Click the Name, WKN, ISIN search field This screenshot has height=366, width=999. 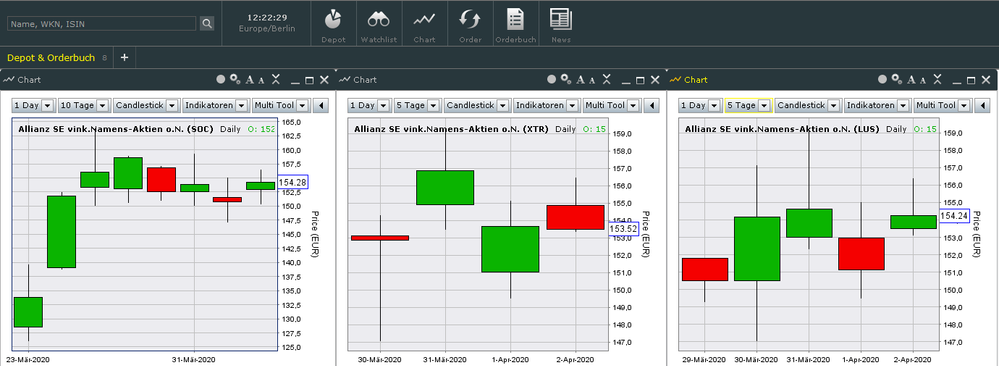[102, 24]
